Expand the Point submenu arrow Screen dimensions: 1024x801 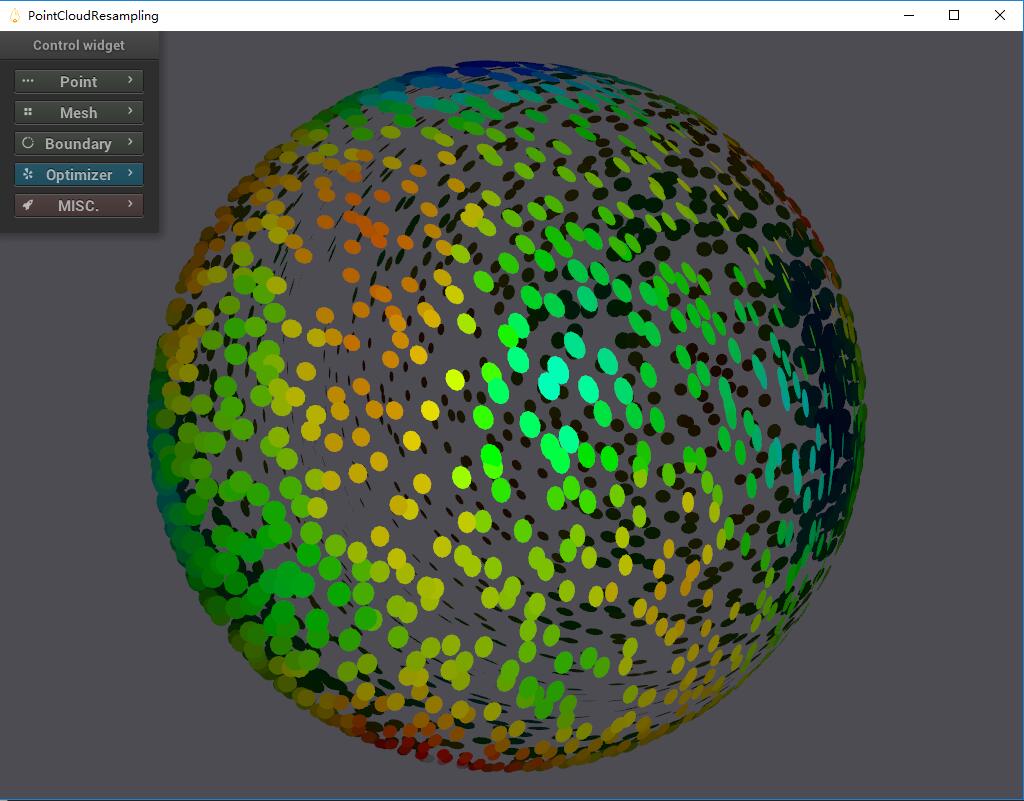click(x=130, y=80)
